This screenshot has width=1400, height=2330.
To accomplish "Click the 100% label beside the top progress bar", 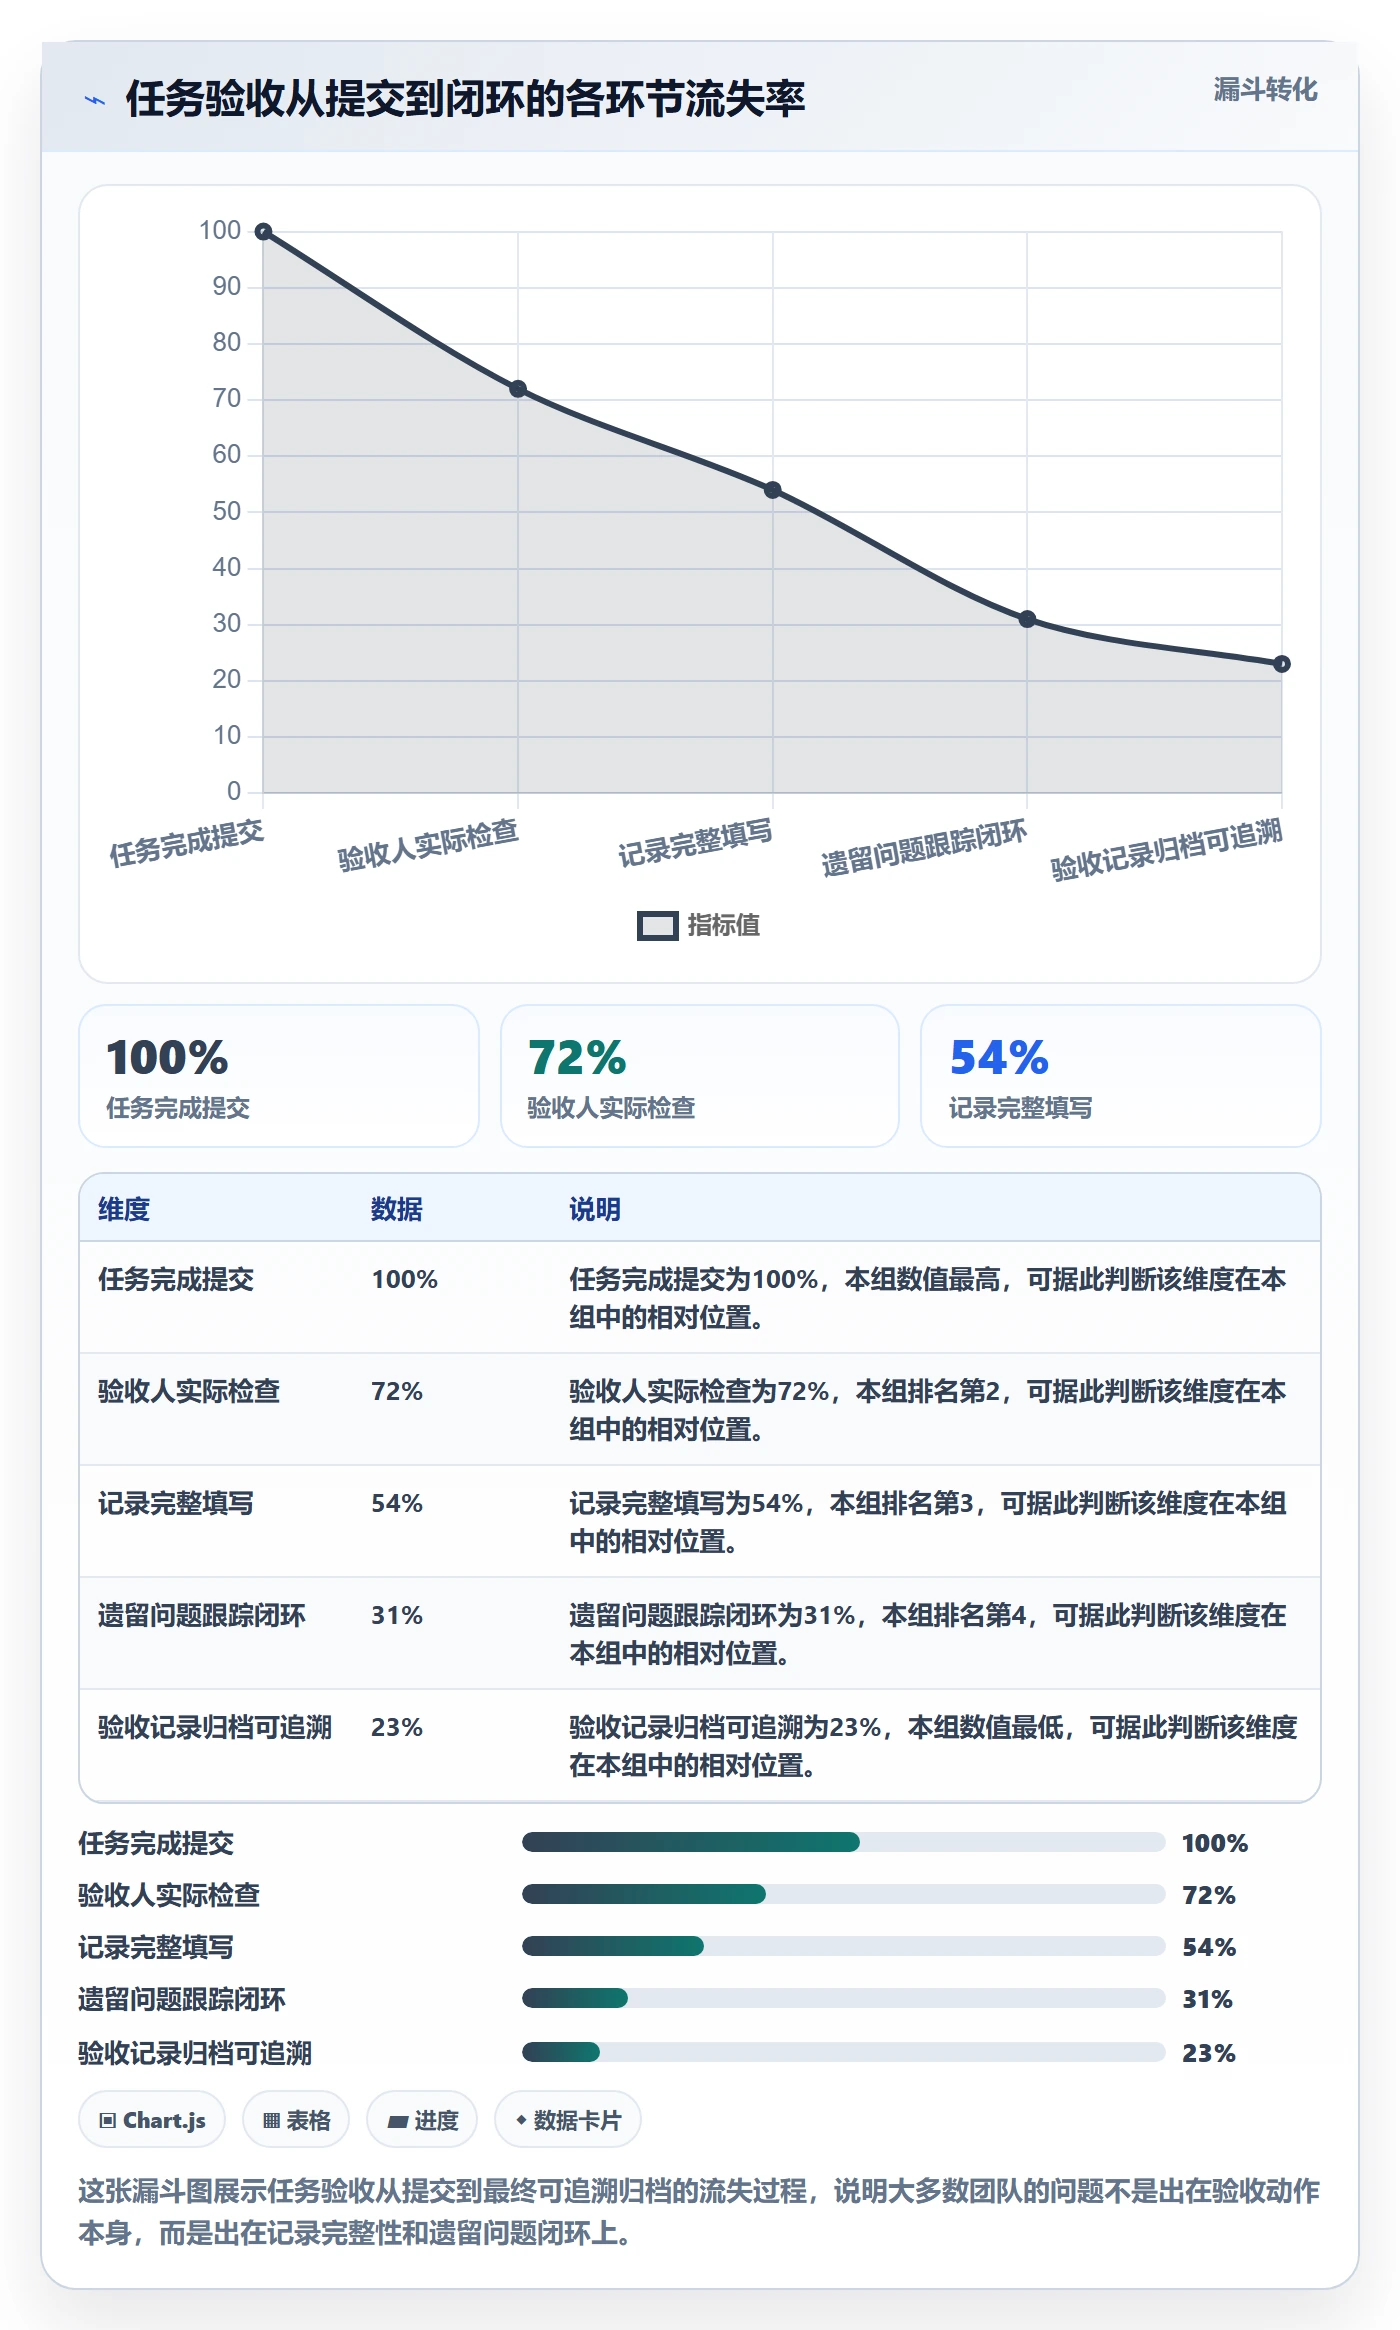I will [1215, 1843].
